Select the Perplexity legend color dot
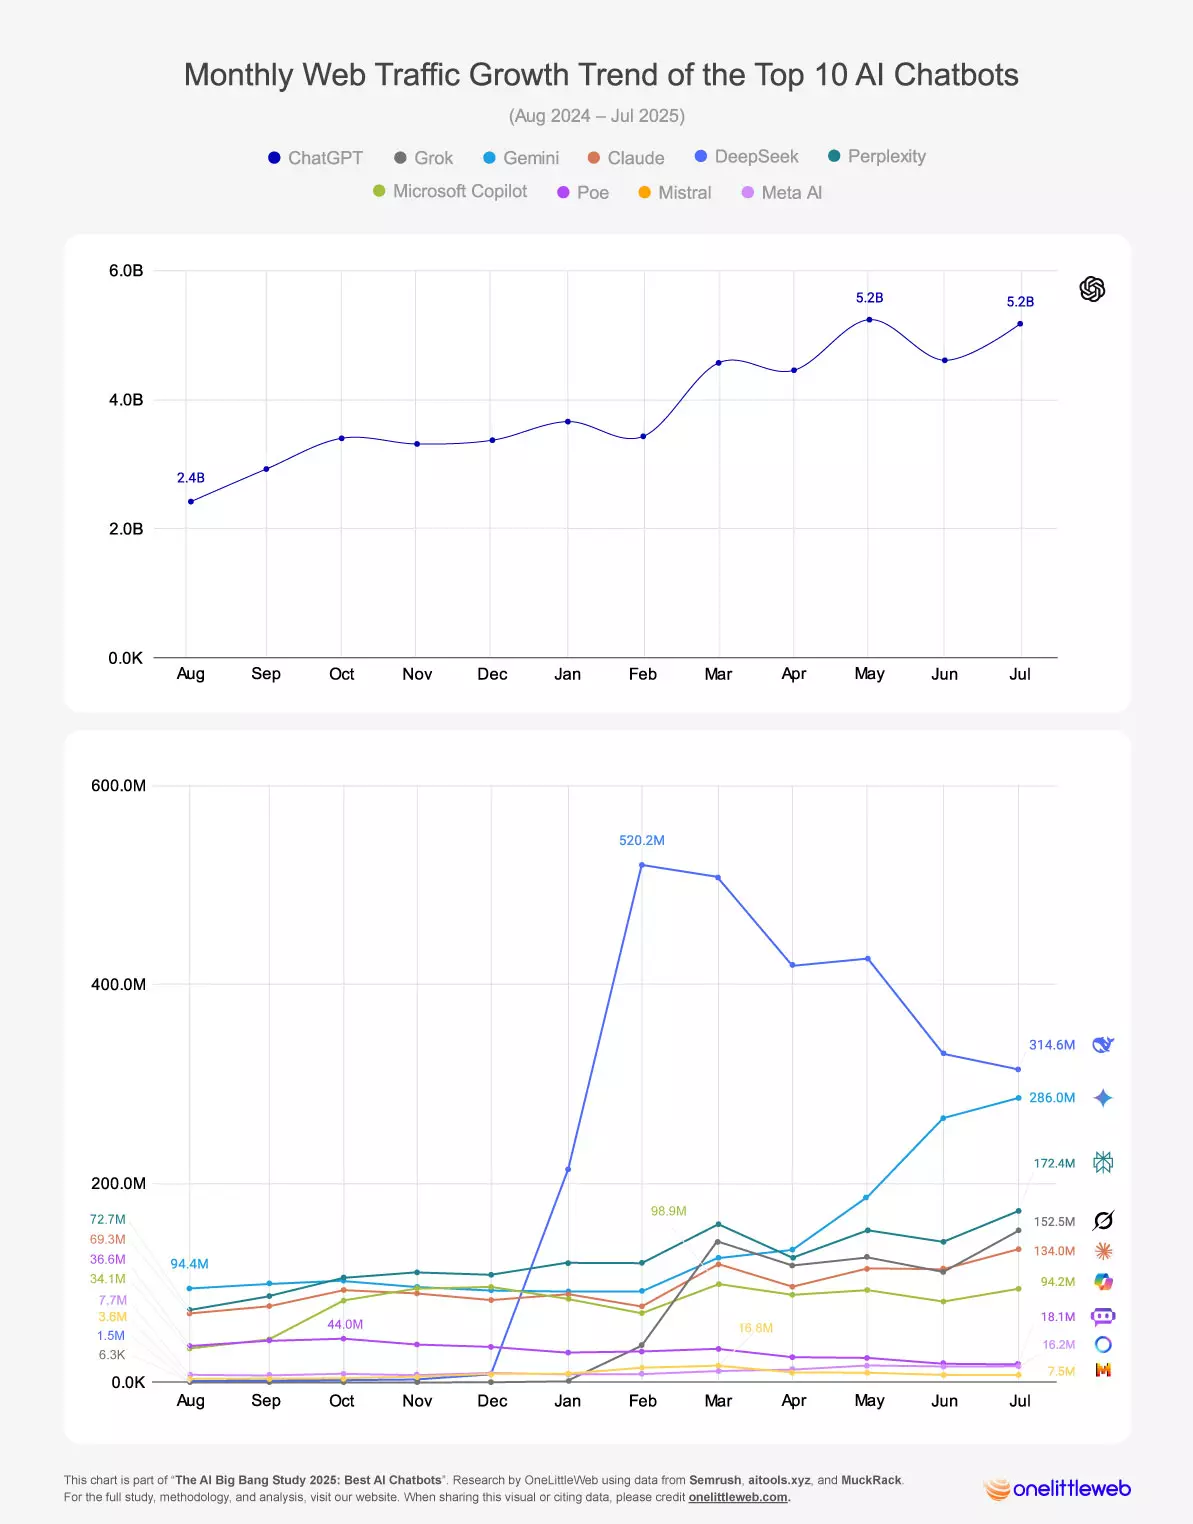The width and height of the screenshot is (1193, 1524). pos(834,156)
